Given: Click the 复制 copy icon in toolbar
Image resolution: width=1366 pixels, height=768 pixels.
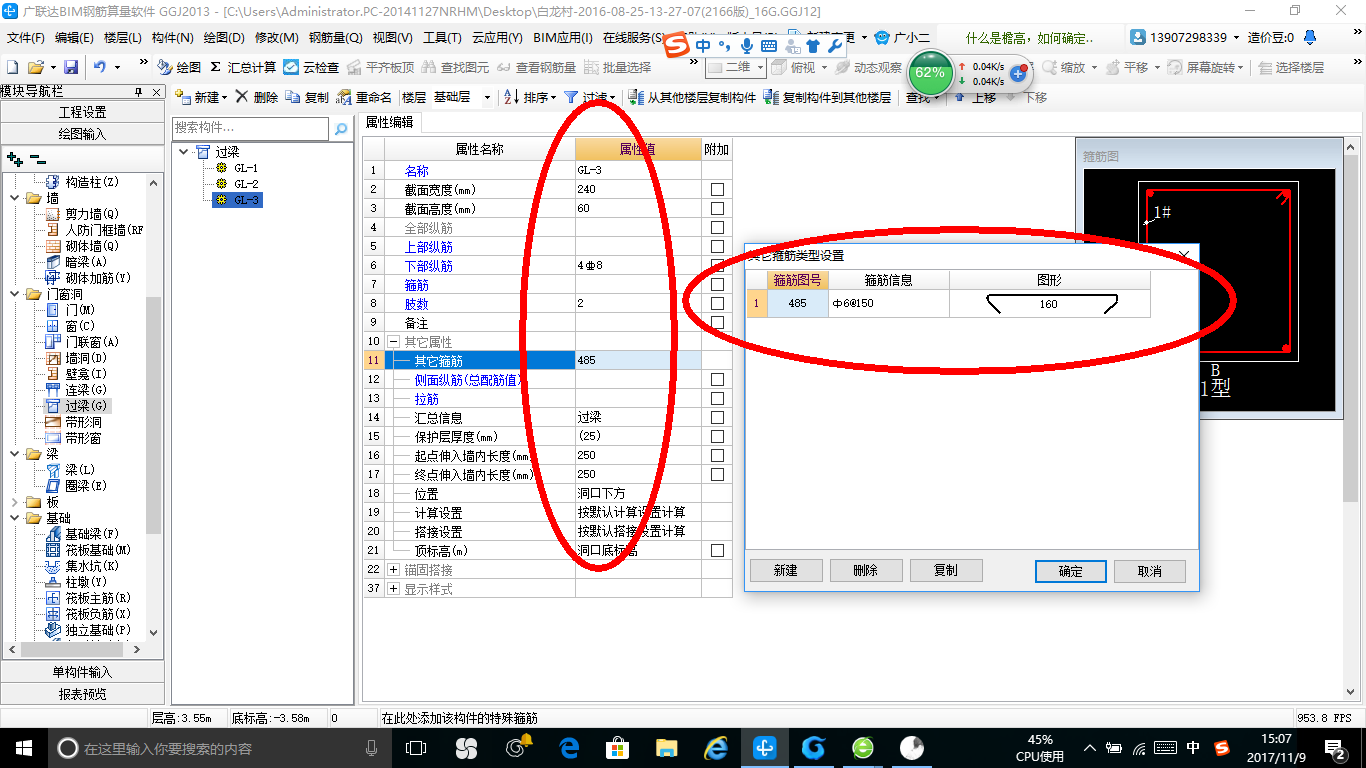Looking at the screenshot, I should pyautogui.click(x=292, y=97).
